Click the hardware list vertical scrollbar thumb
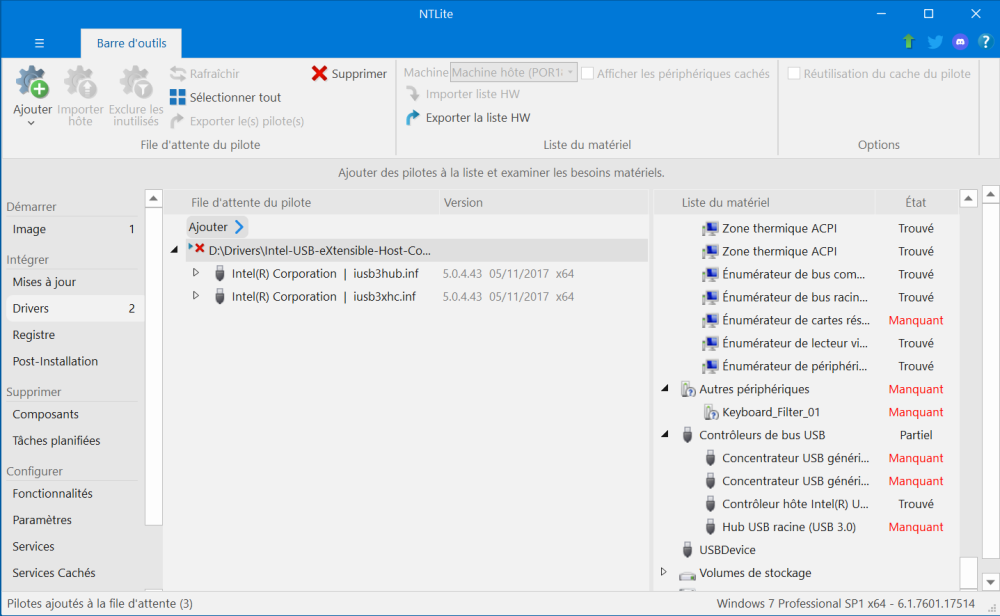This screenshot has width=1000, height=616. coord(967,573)
